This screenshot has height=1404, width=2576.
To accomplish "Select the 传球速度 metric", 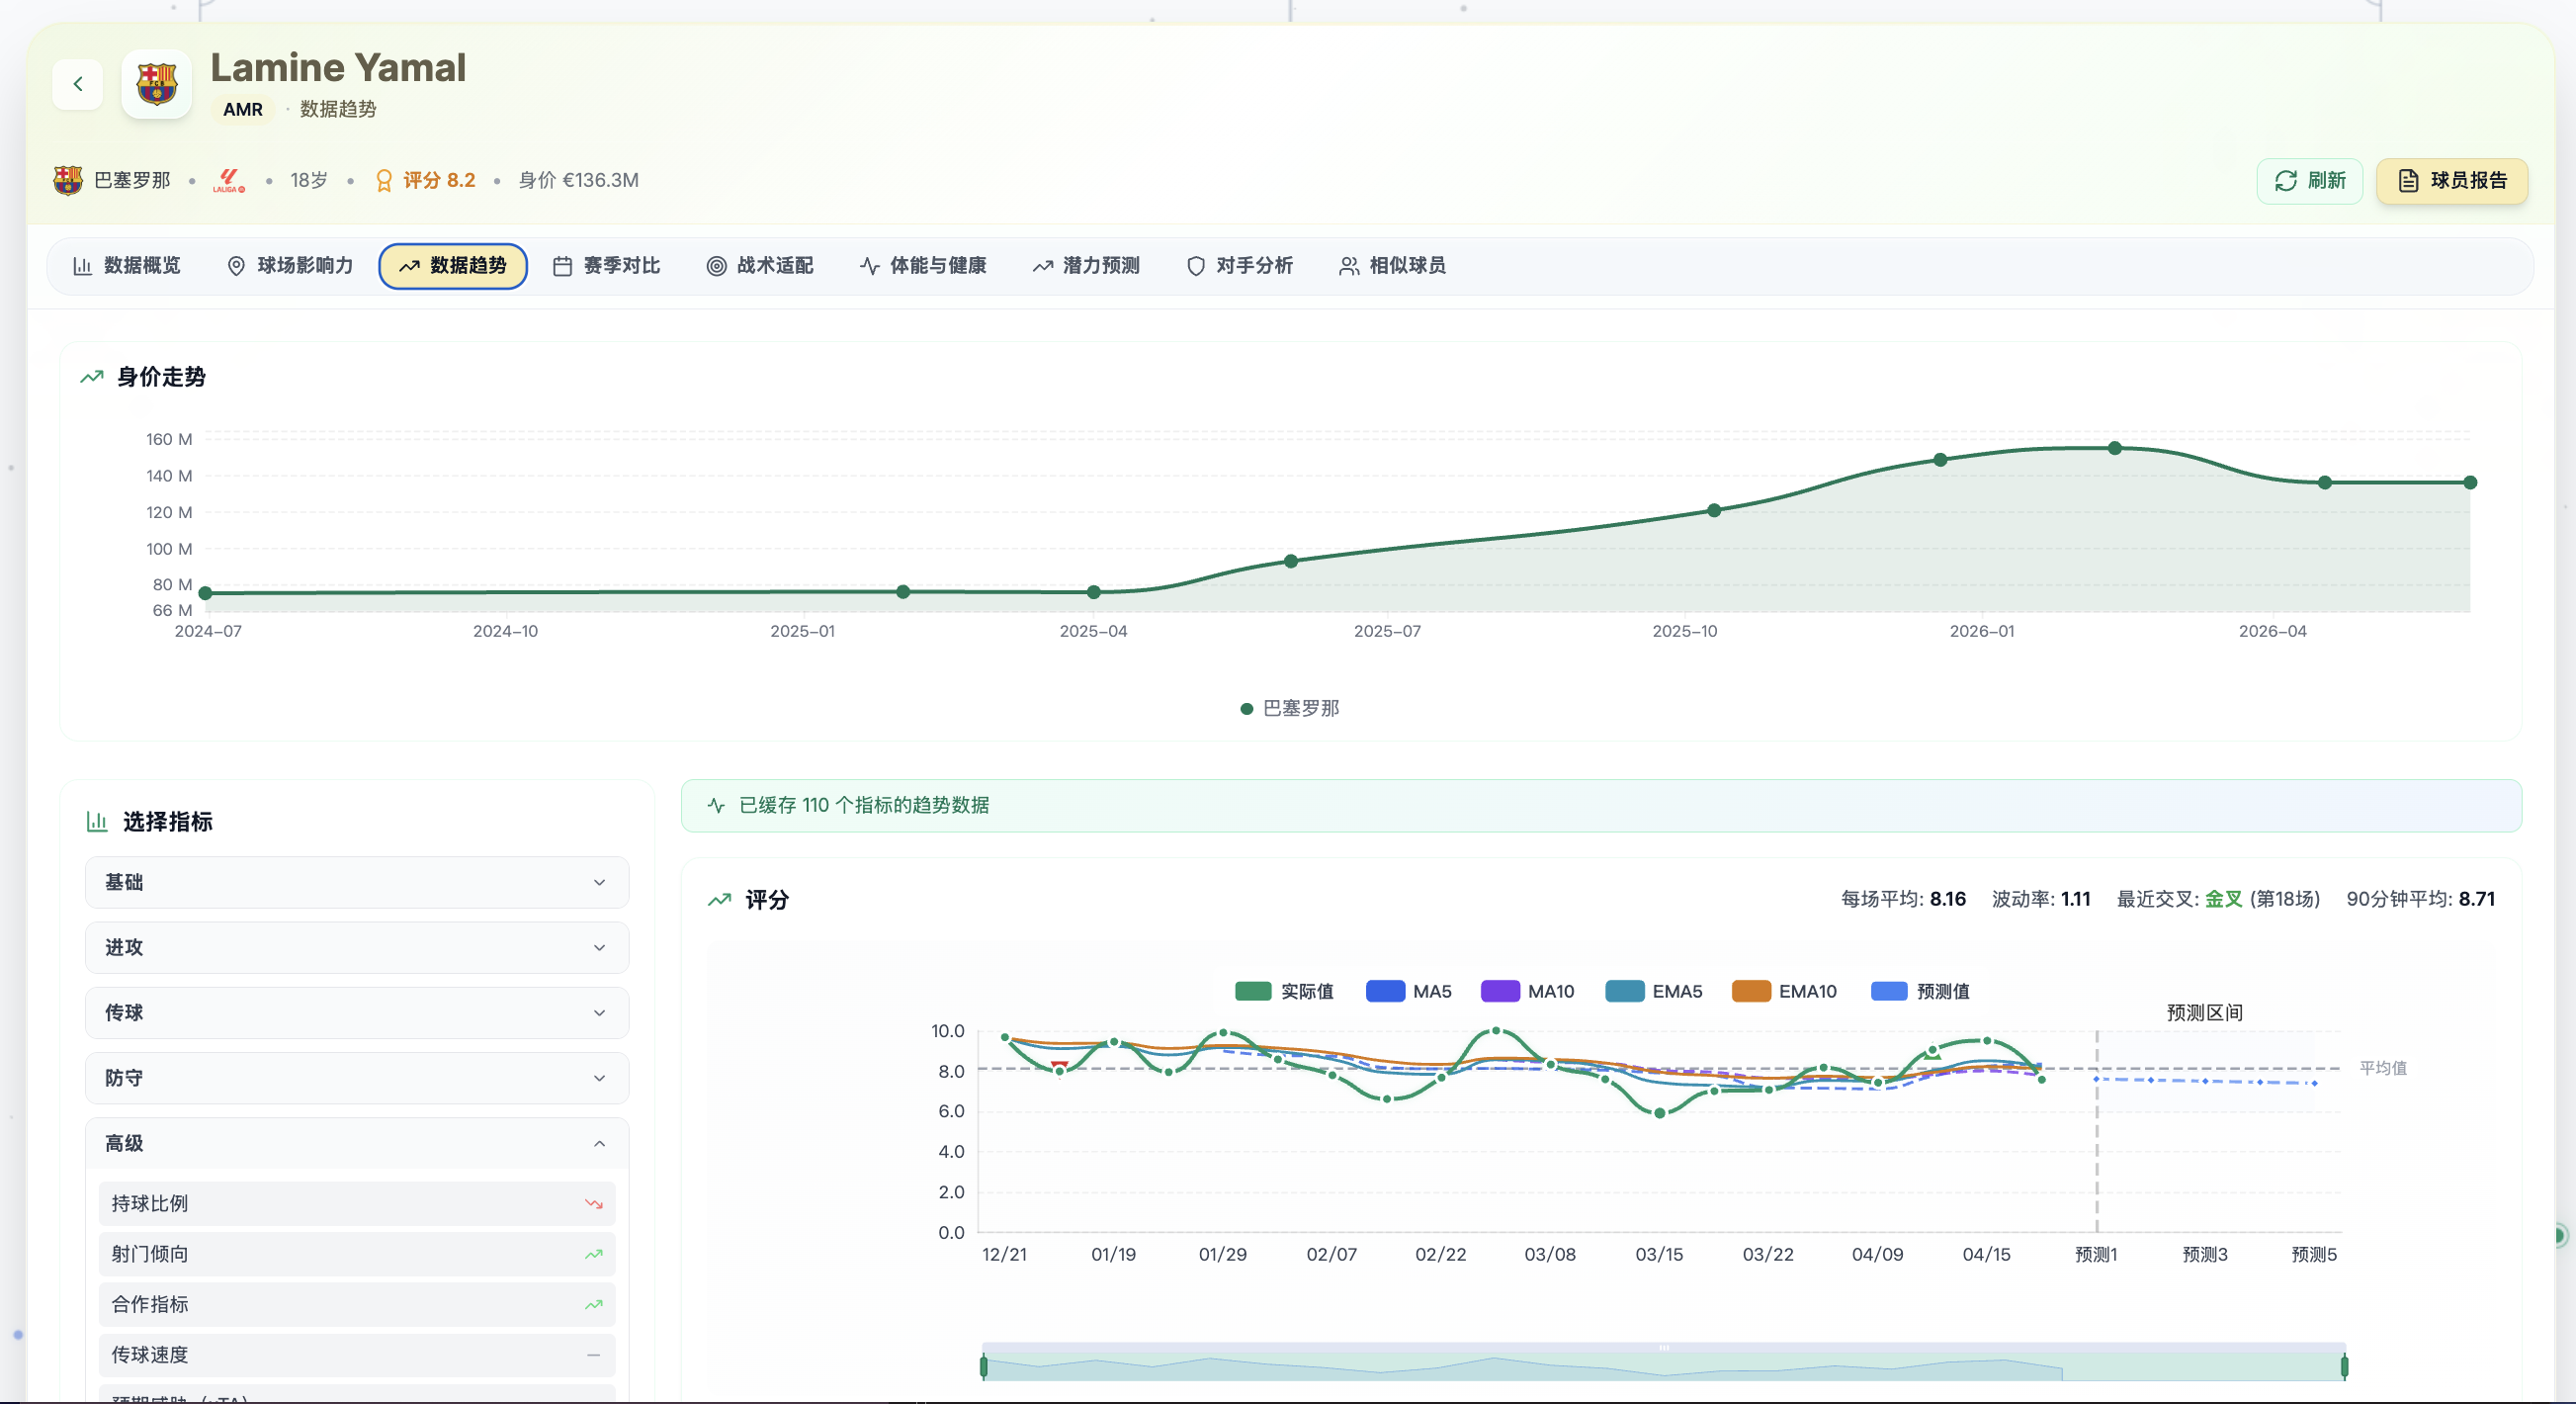I will [x=357, y=1355].
